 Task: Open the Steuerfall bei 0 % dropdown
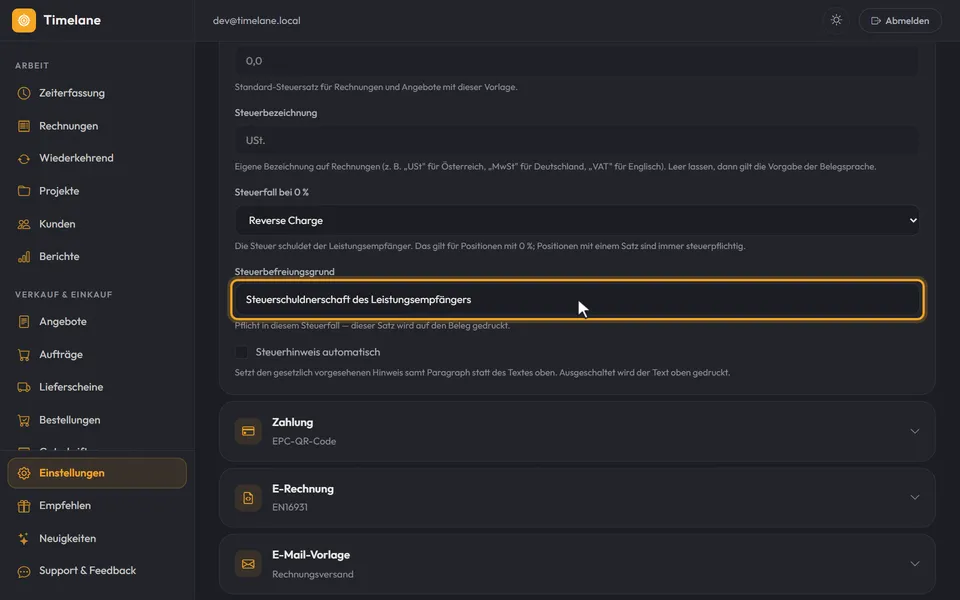[577, 220]
